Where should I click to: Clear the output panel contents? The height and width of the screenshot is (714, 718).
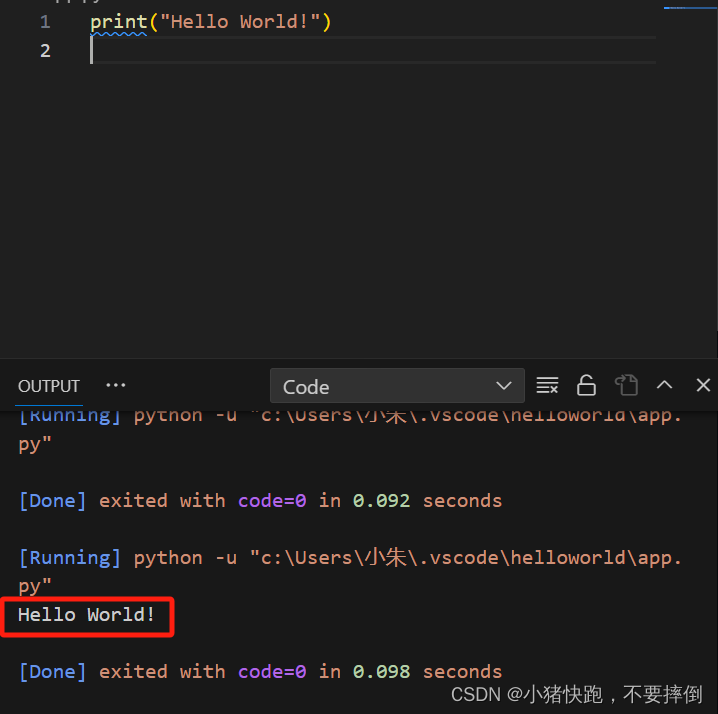click(547, 385)
